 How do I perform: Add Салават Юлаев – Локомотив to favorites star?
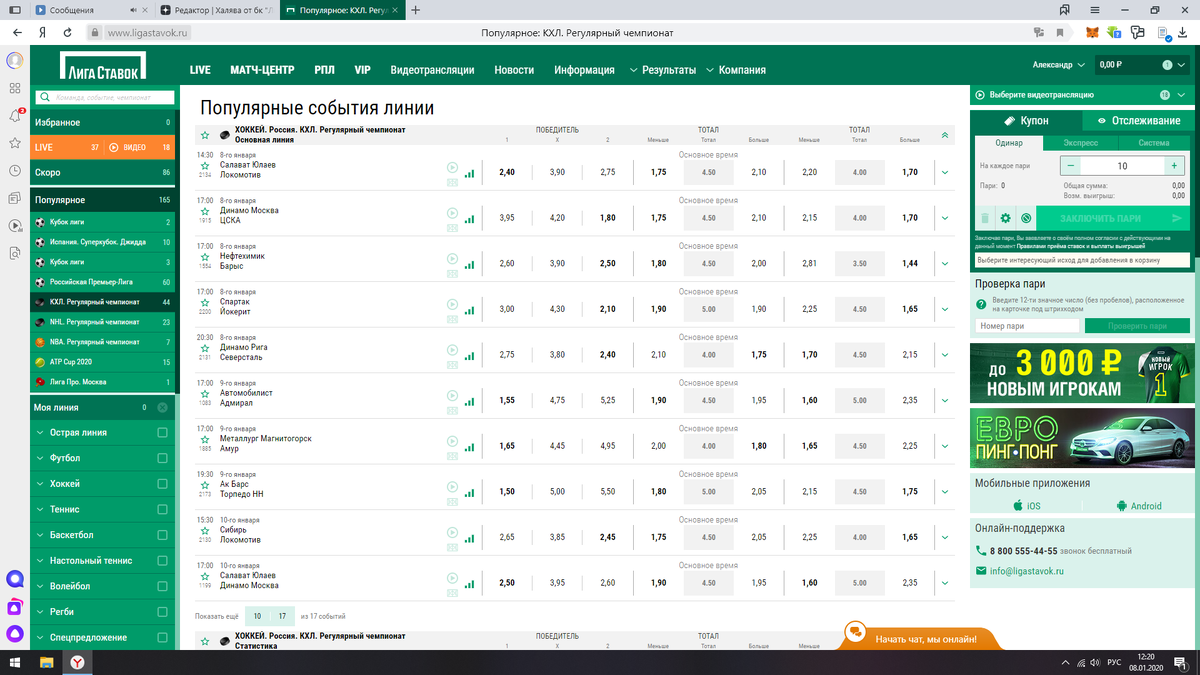[x=205, y=165]
